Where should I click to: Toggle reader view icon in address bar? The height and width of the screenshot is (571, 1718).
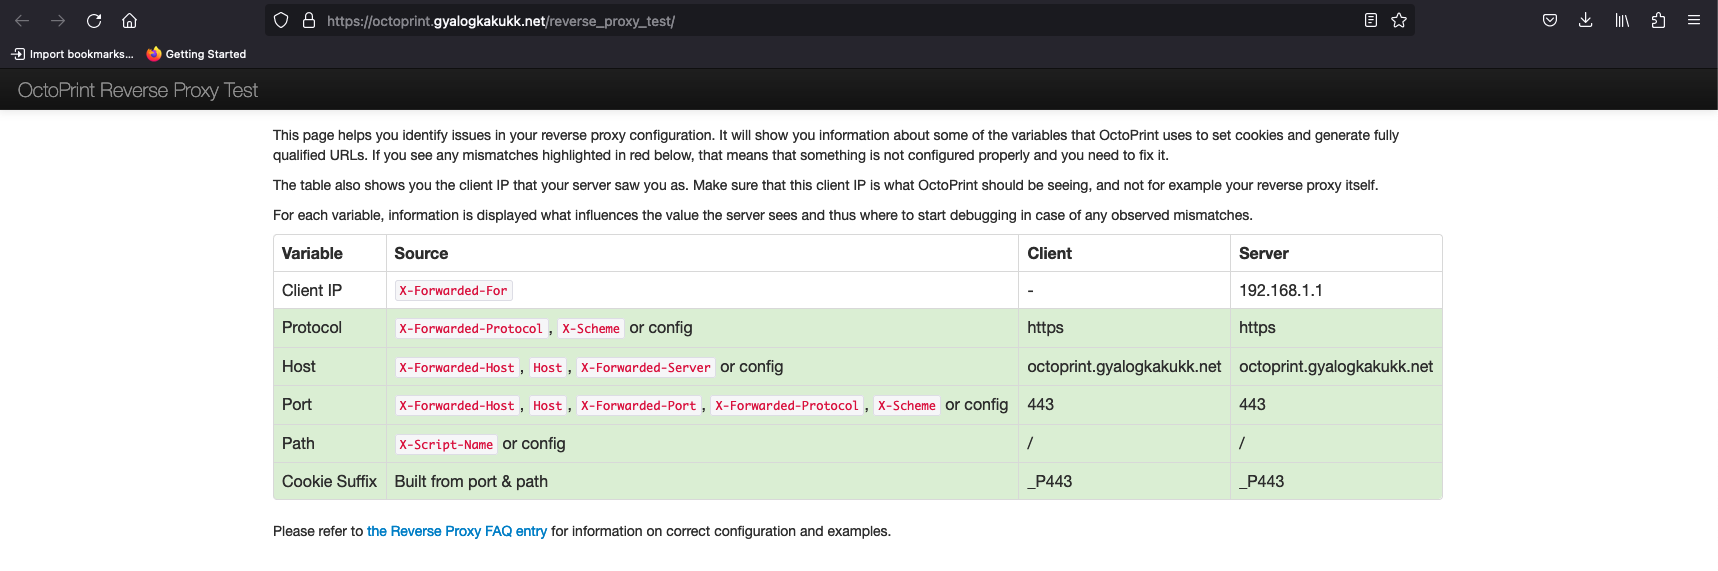[1371, 20]
